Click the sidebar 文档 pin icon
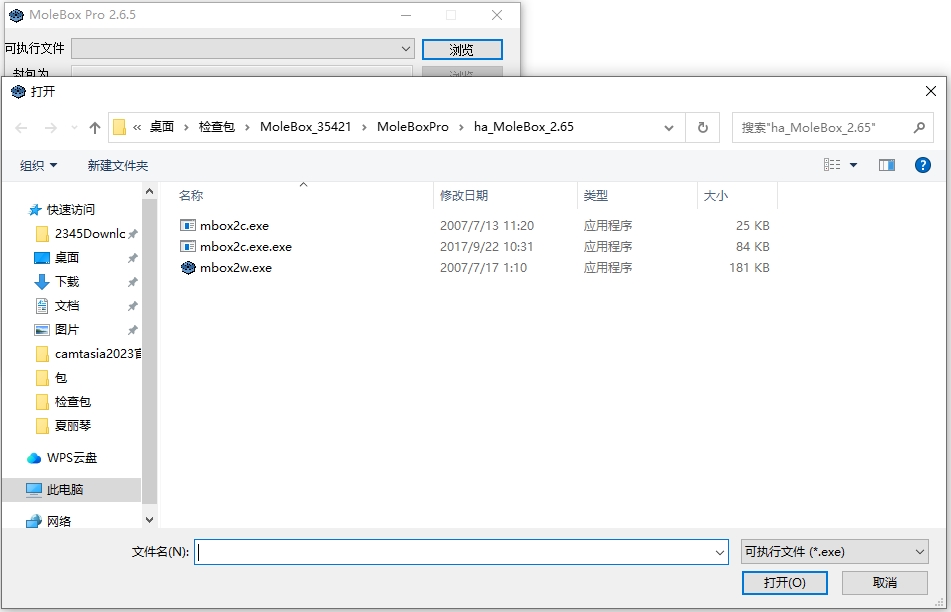This screenshot has width=951, height=612. 132,306
